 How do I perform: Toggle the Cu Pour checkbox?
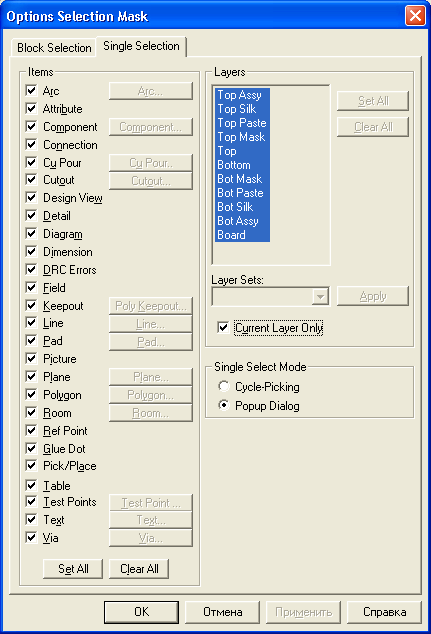point(31,162)
